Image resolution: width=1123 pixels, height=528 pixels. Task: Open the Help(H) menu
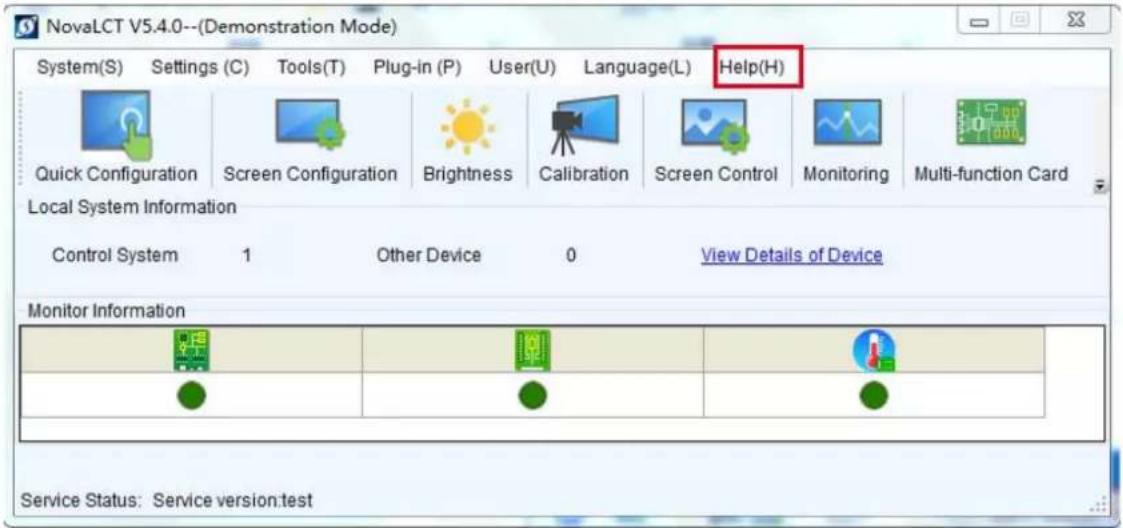tap(753, 68)
